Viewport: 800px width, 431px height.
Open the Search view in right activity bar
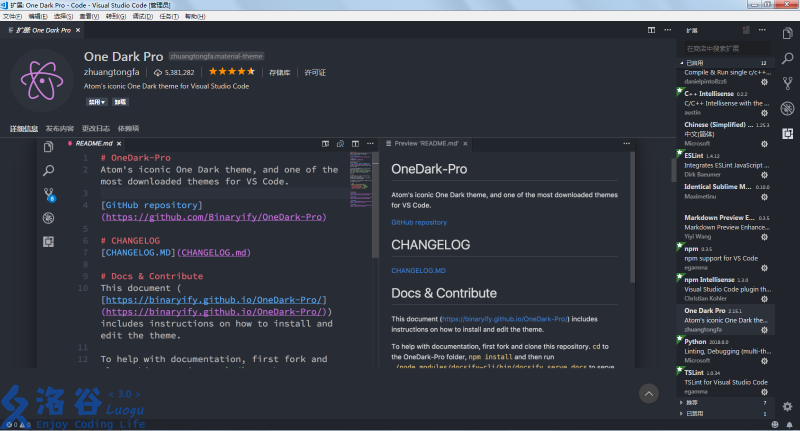point(787,58)
